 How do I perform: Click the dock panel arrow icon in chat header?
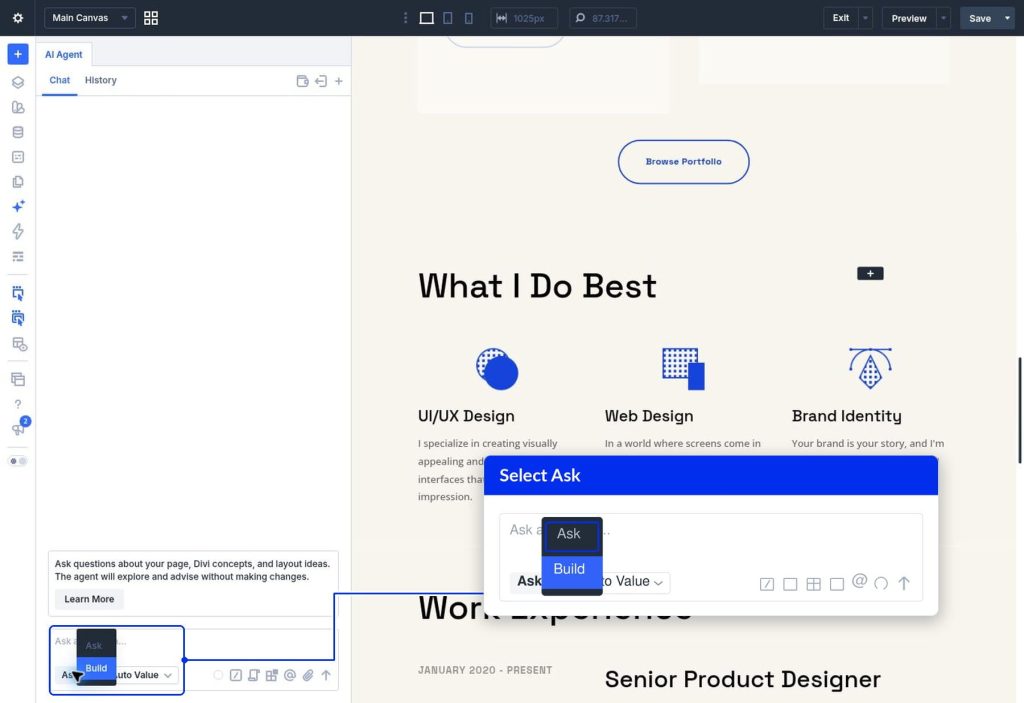[321, 81]
